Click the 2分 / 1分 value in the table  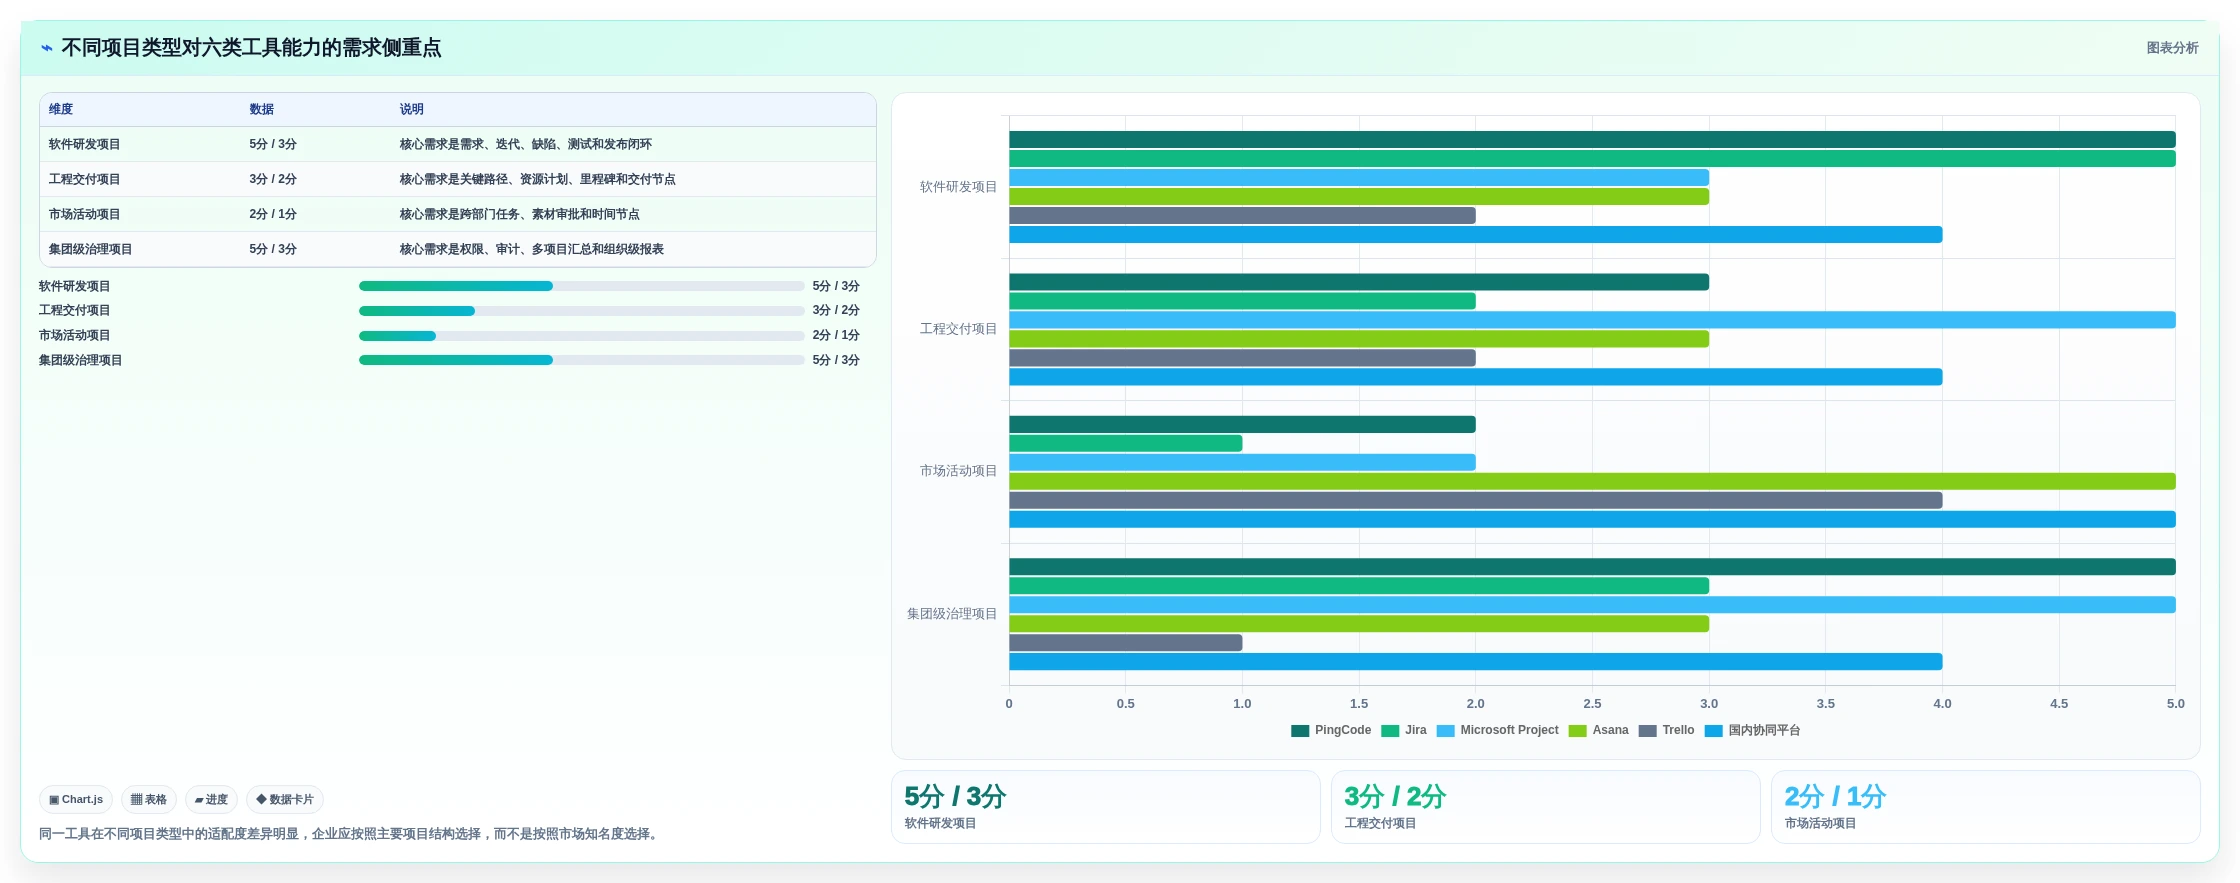coord(273,215)
